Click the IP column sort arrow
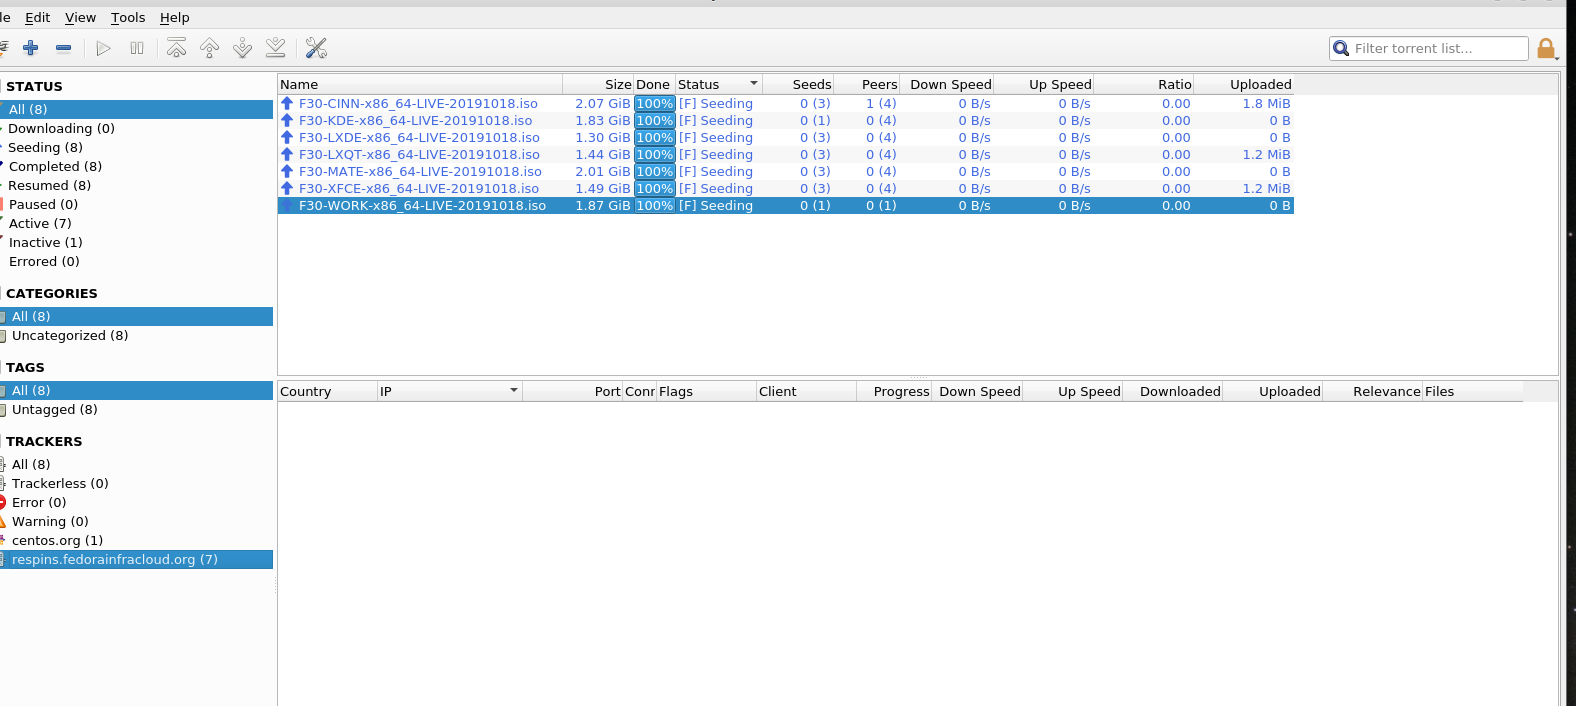 pos(514,390)
